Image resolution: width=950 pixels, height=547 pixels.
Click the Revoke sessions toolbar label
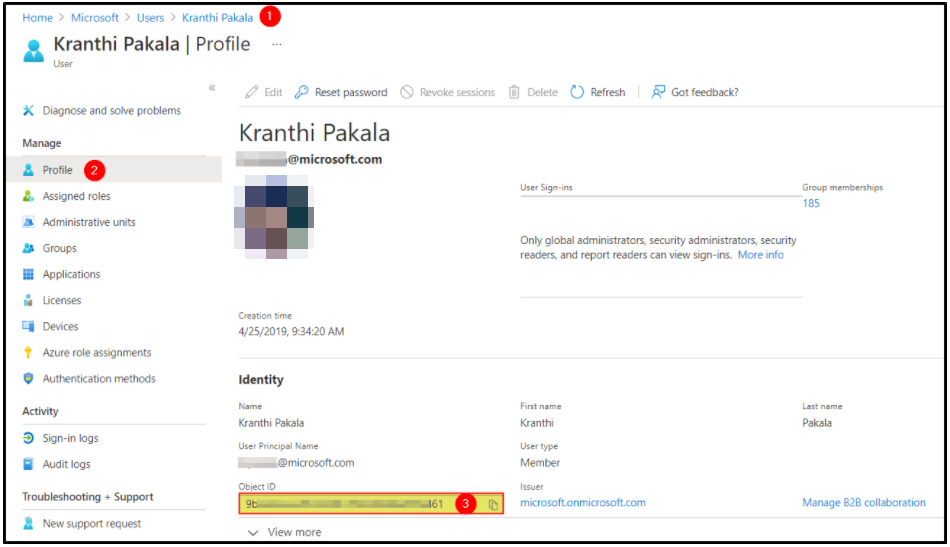pos(457,92)
